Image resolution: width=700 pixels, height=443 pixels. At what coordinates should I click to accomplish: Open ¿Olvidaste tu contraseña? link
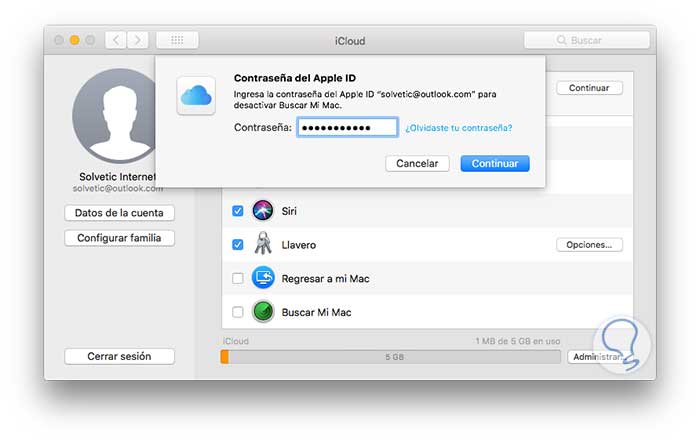458,128
